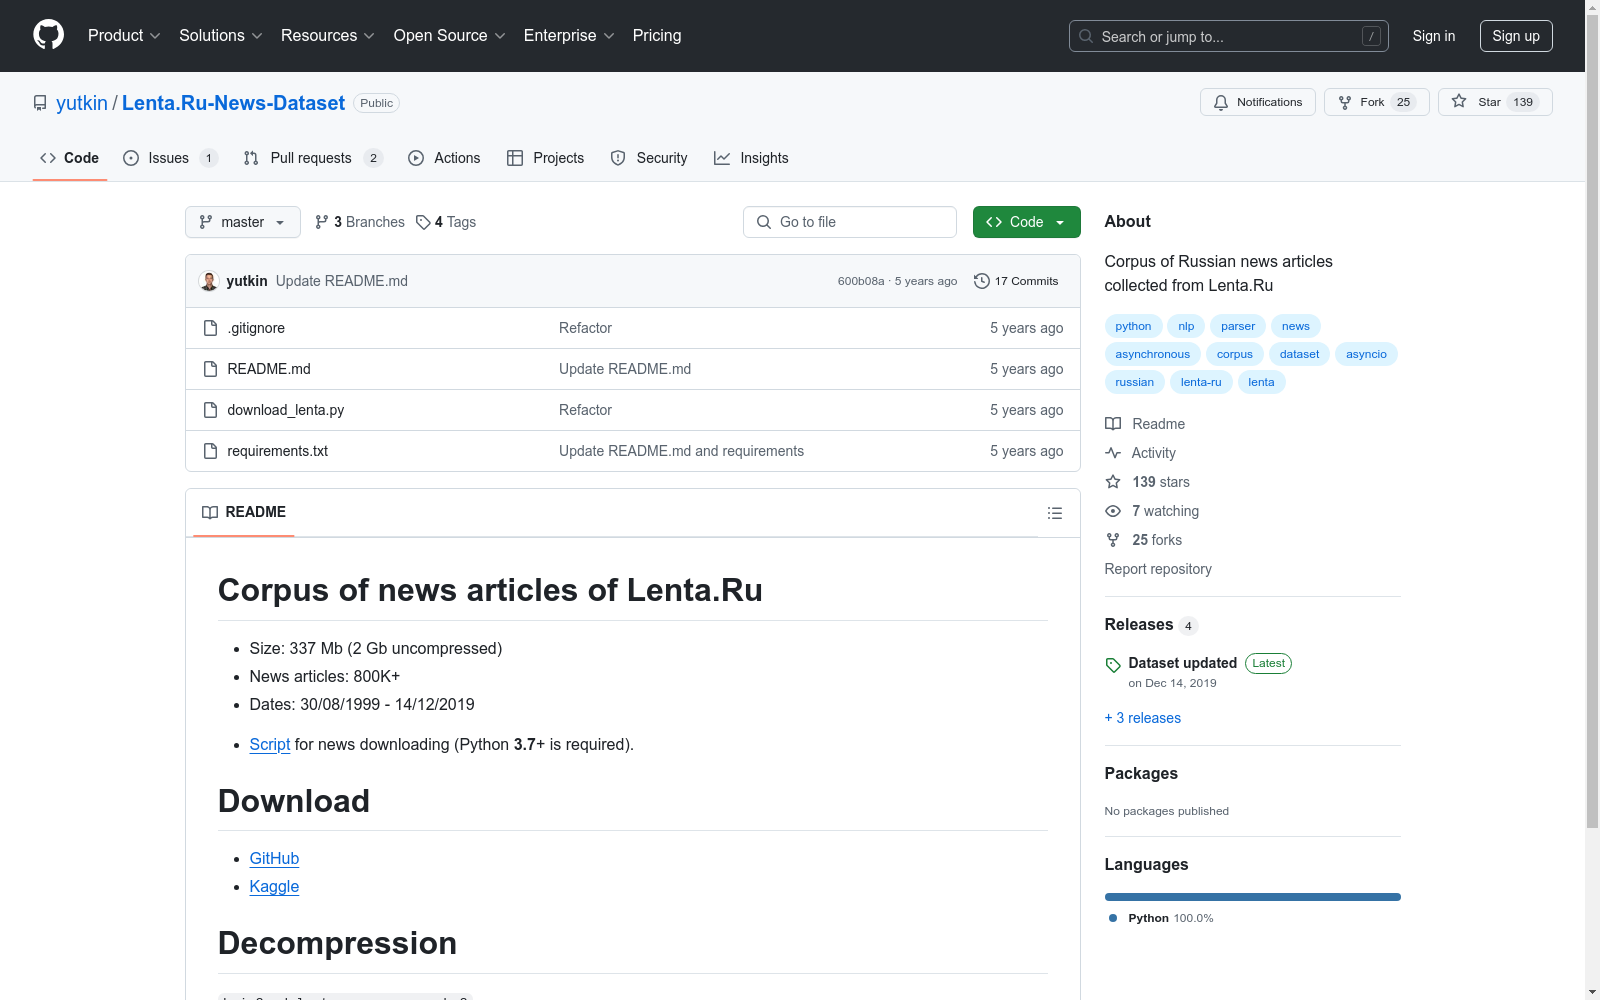Switch to the Issues tab

tap(170, 158)
